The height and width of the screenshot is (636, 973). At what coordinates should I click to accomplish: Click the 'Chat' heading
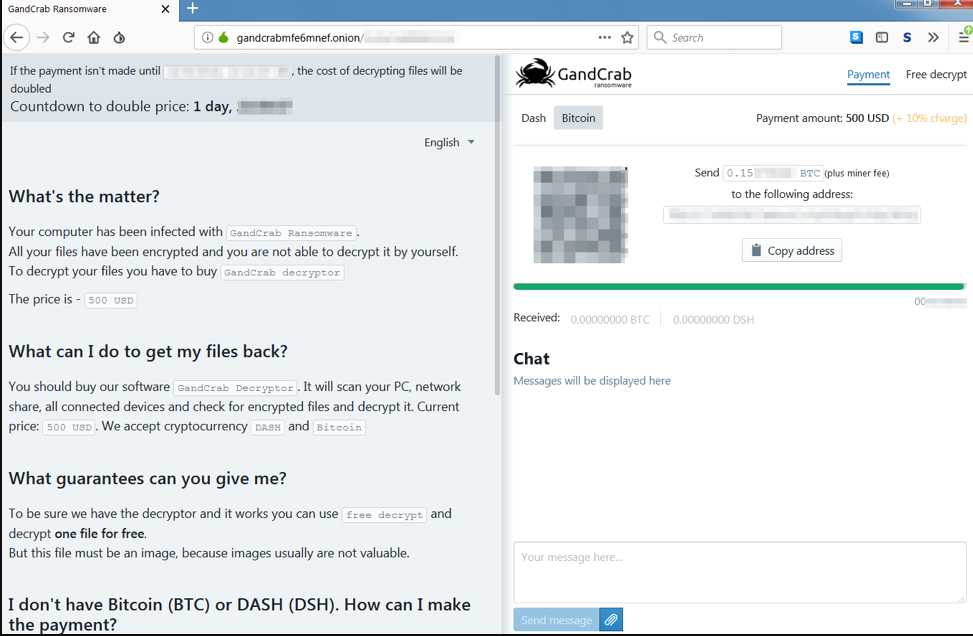tap(531, 359)
